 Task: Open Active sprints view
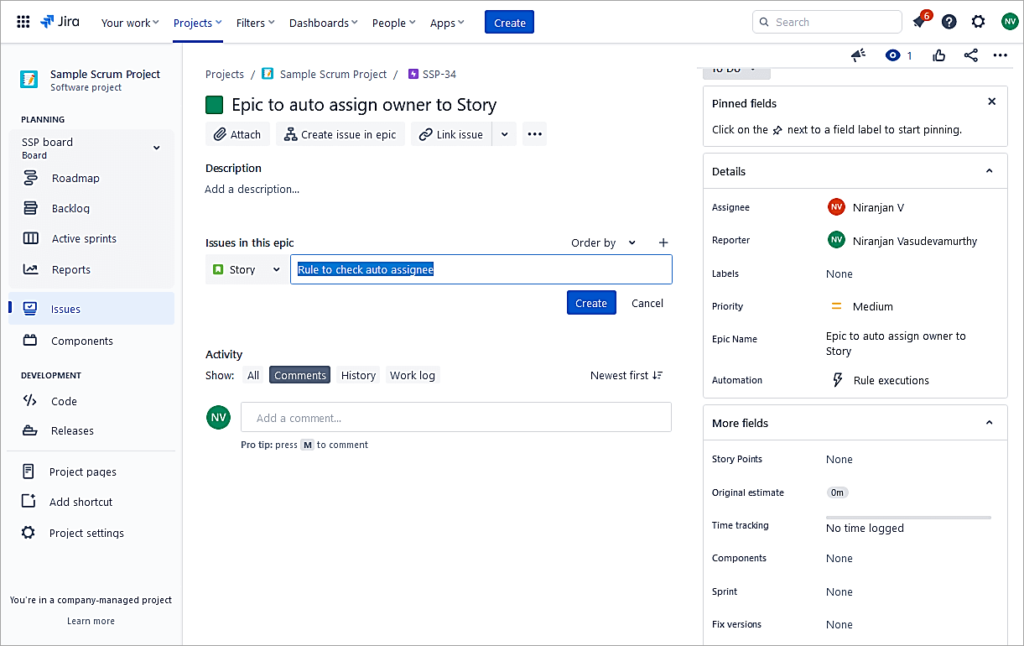[83, 238]
